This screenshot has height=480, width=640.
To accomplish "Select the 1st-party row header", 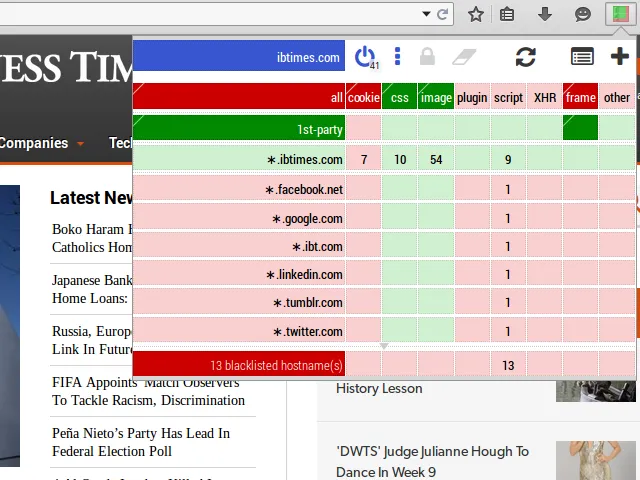I will [239, 129].
